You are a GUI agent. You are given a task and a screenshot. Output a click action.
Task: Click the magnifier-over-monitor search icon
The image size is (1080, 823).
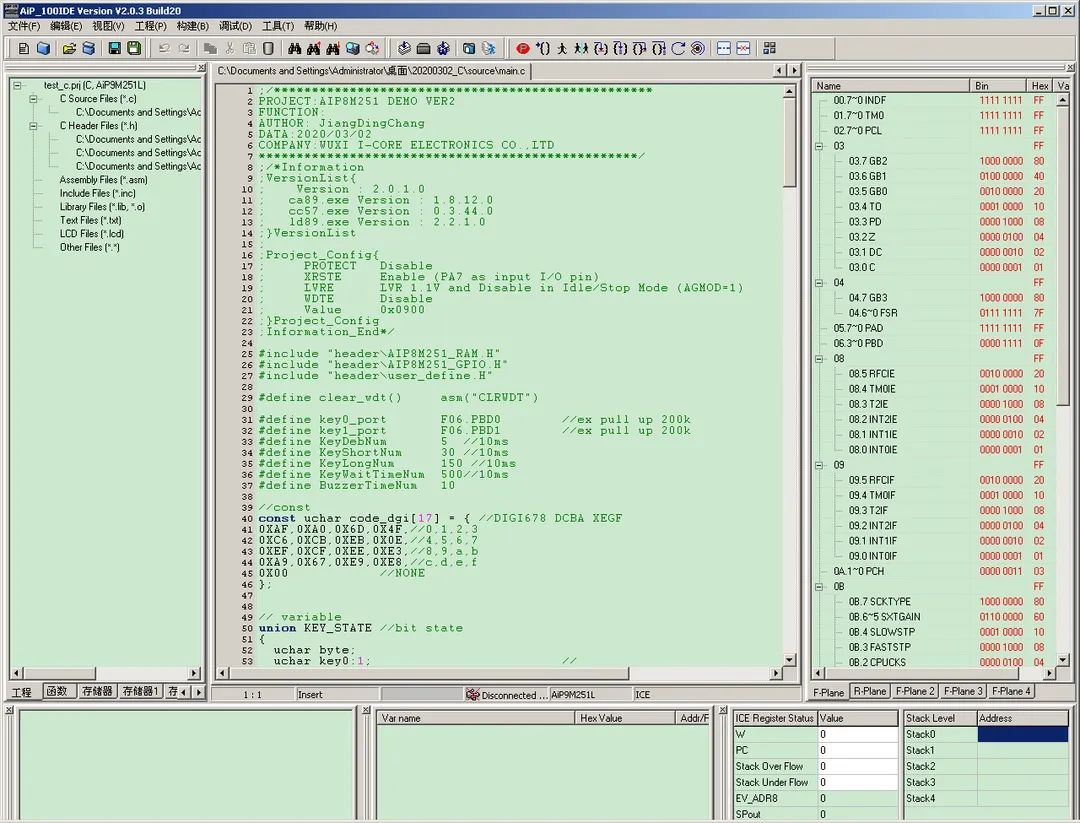tap(353, 48)
